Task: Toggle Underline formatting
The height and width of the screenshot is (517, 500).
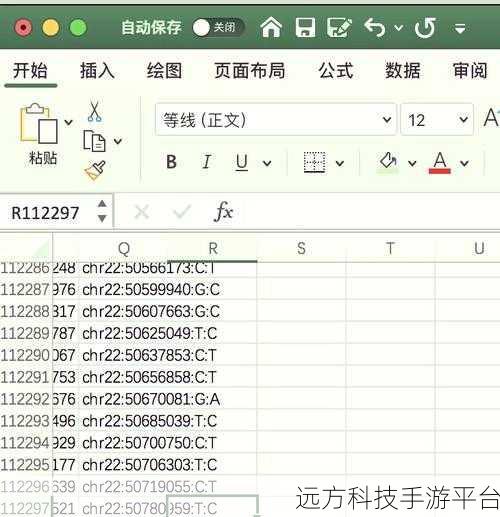Action: click(242, 162)
